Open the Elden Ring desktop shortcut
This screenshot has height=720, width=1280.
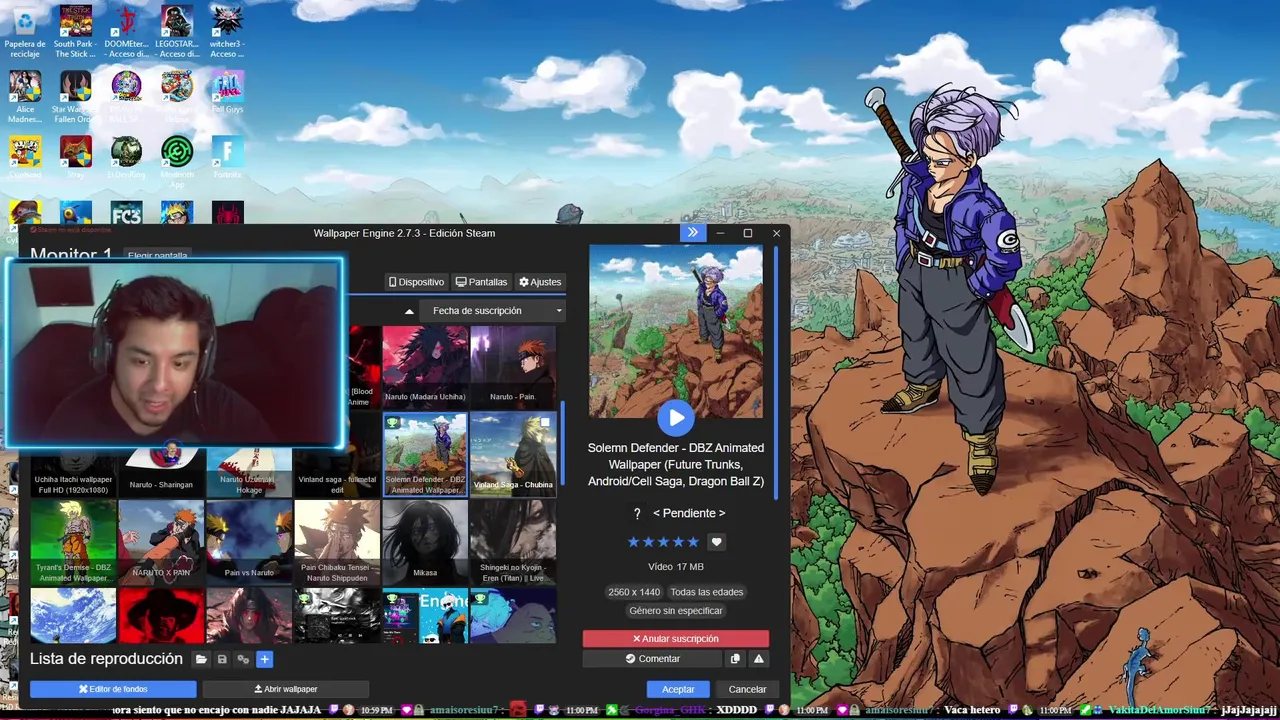pyautogui.click(x=127, y=157)
